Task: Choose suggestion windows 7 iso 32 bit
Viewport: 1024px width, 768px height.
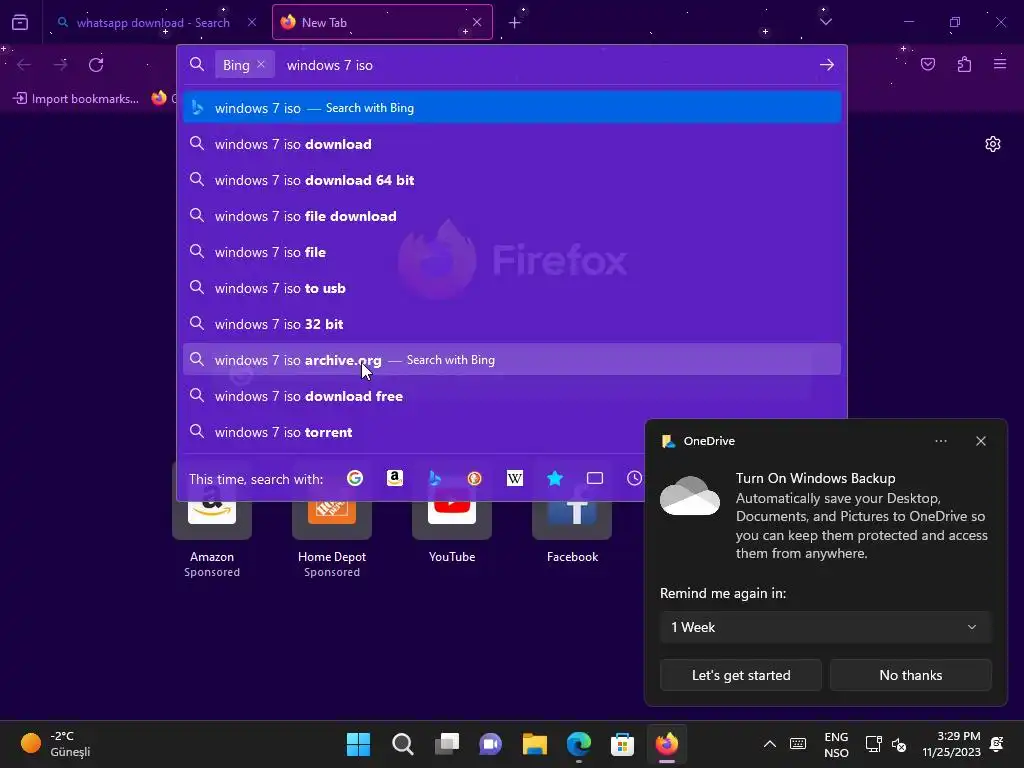Action: (x=512, y=324)
